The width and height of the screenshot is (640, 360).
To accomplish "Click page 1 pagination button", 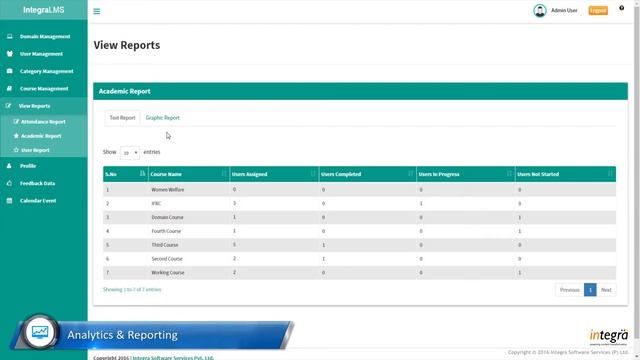I will click(590, 290).
